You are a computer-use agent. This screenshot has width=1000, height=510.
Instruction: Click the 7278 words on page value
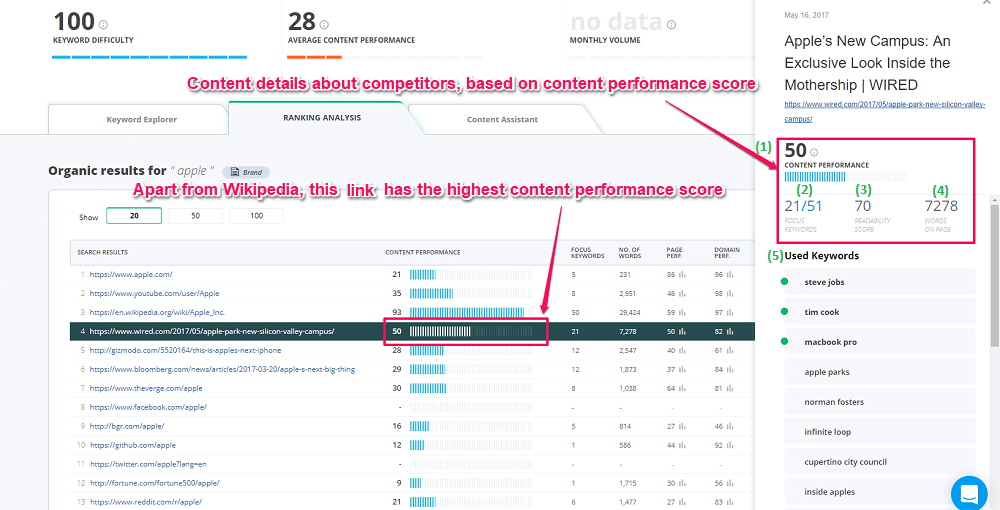click(941, 206)
